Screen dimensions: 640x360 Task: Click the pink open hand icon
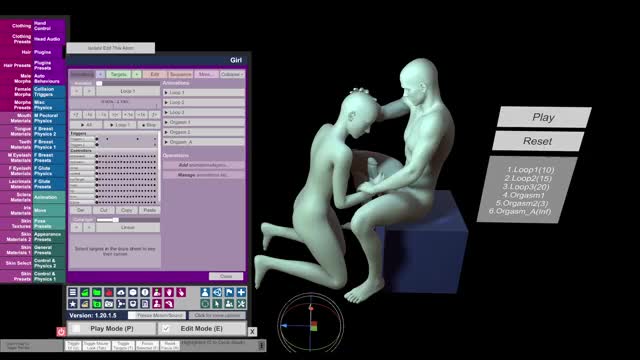point(169,292)
